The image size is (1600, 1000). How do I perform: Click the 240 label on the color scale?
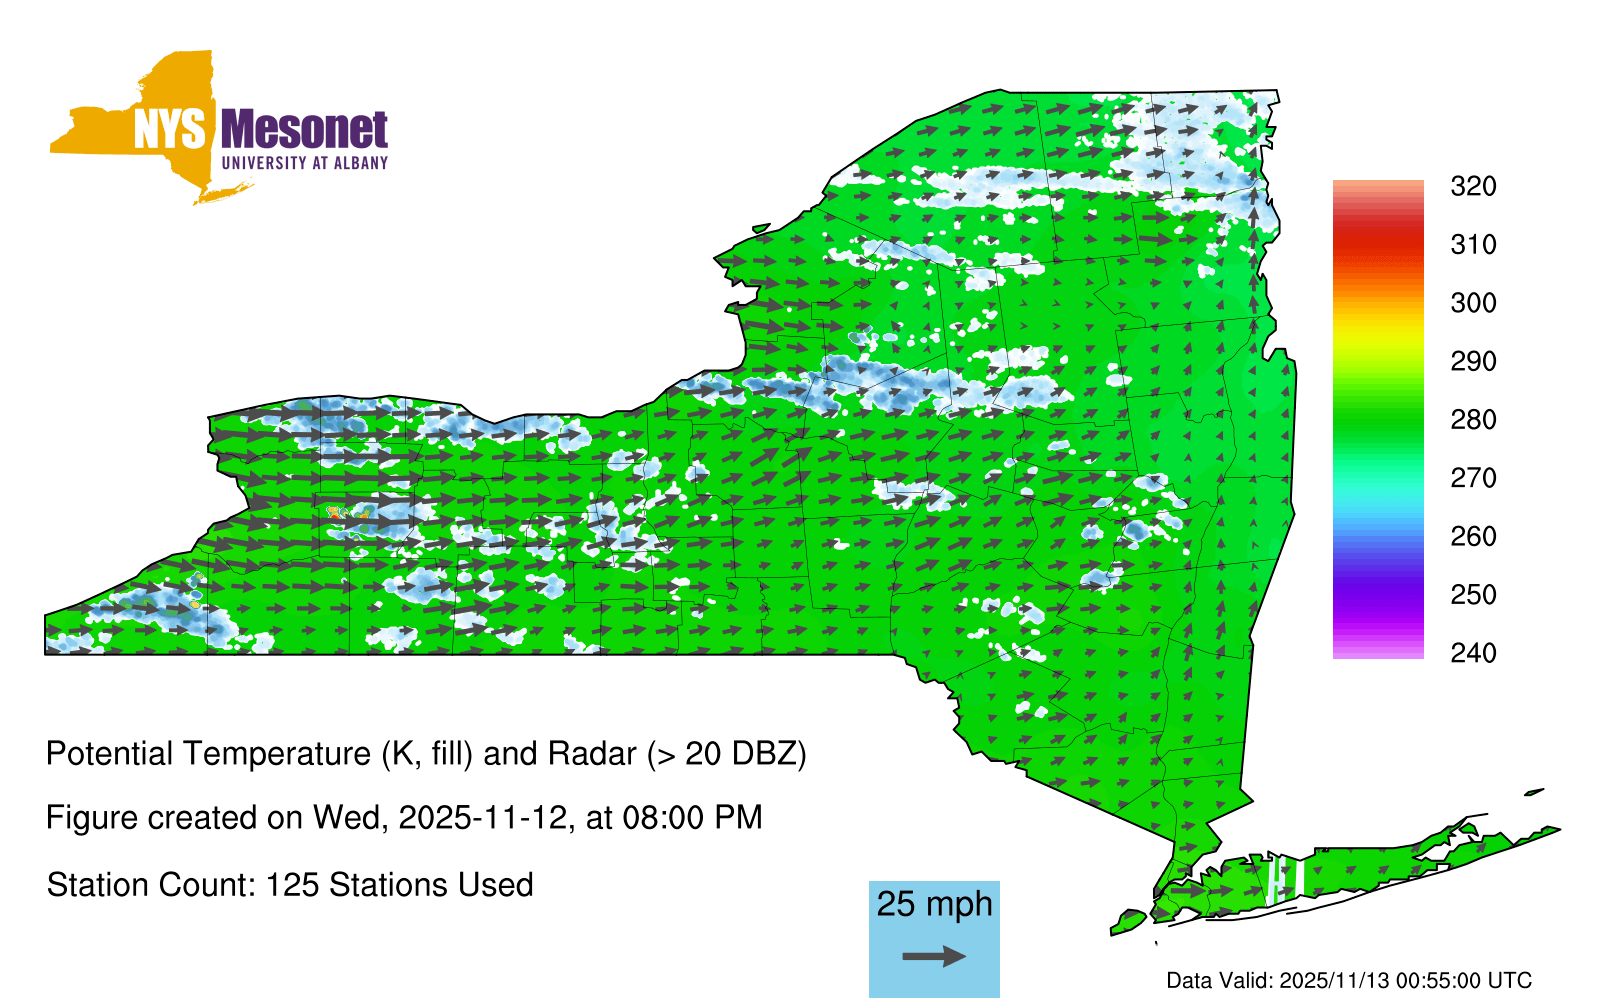(1473, 653)
